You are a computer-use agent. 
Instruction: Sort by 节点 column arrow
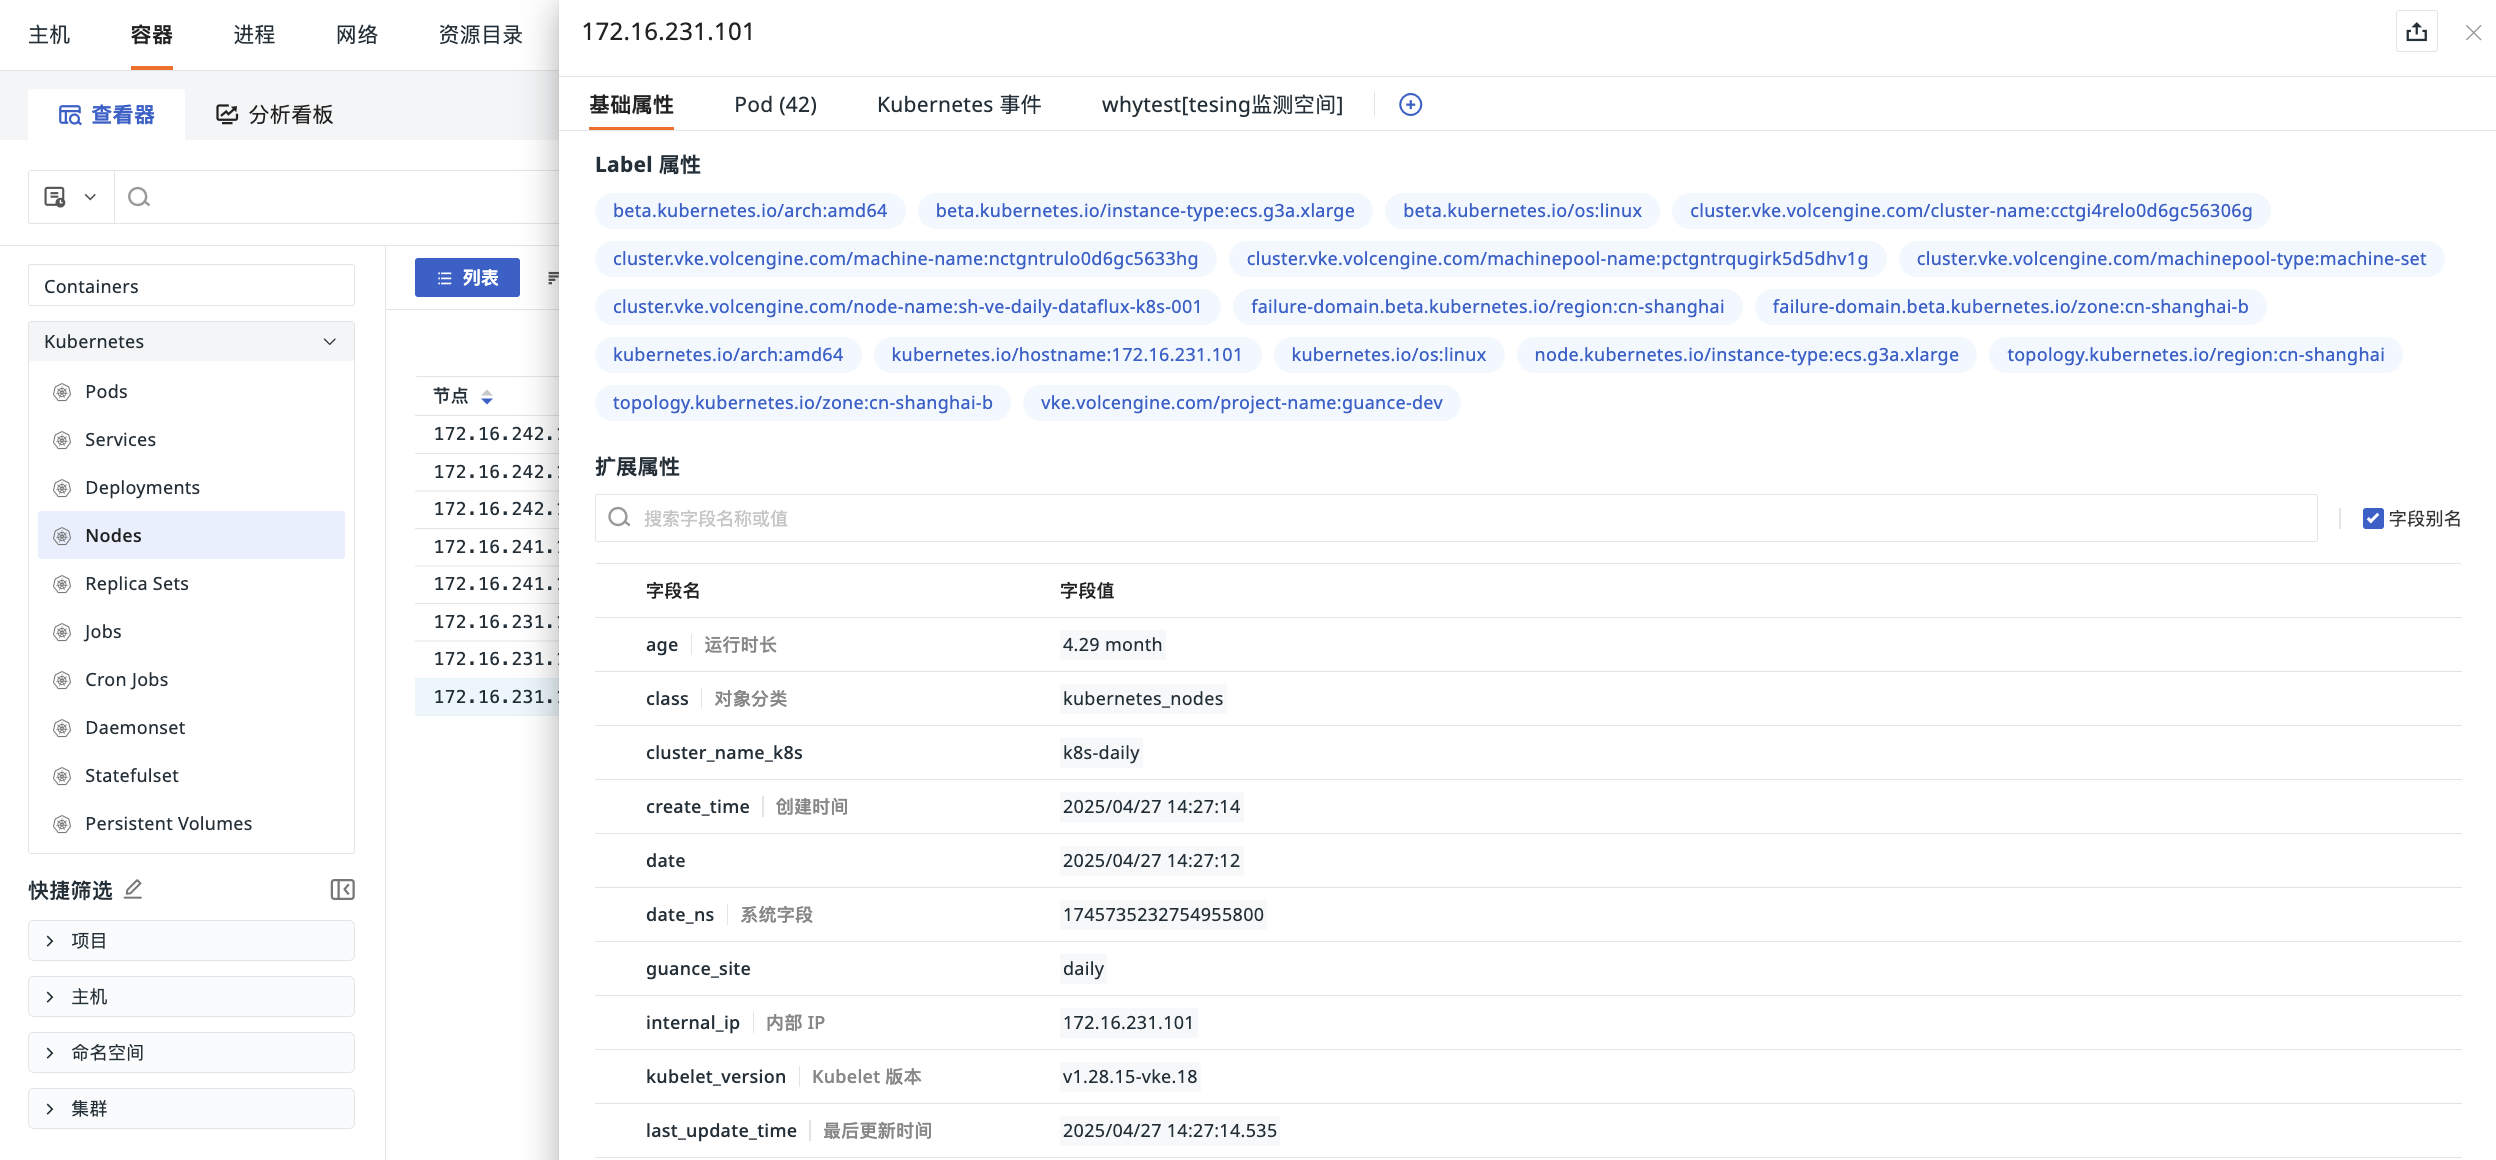click(x=487, y=397)
